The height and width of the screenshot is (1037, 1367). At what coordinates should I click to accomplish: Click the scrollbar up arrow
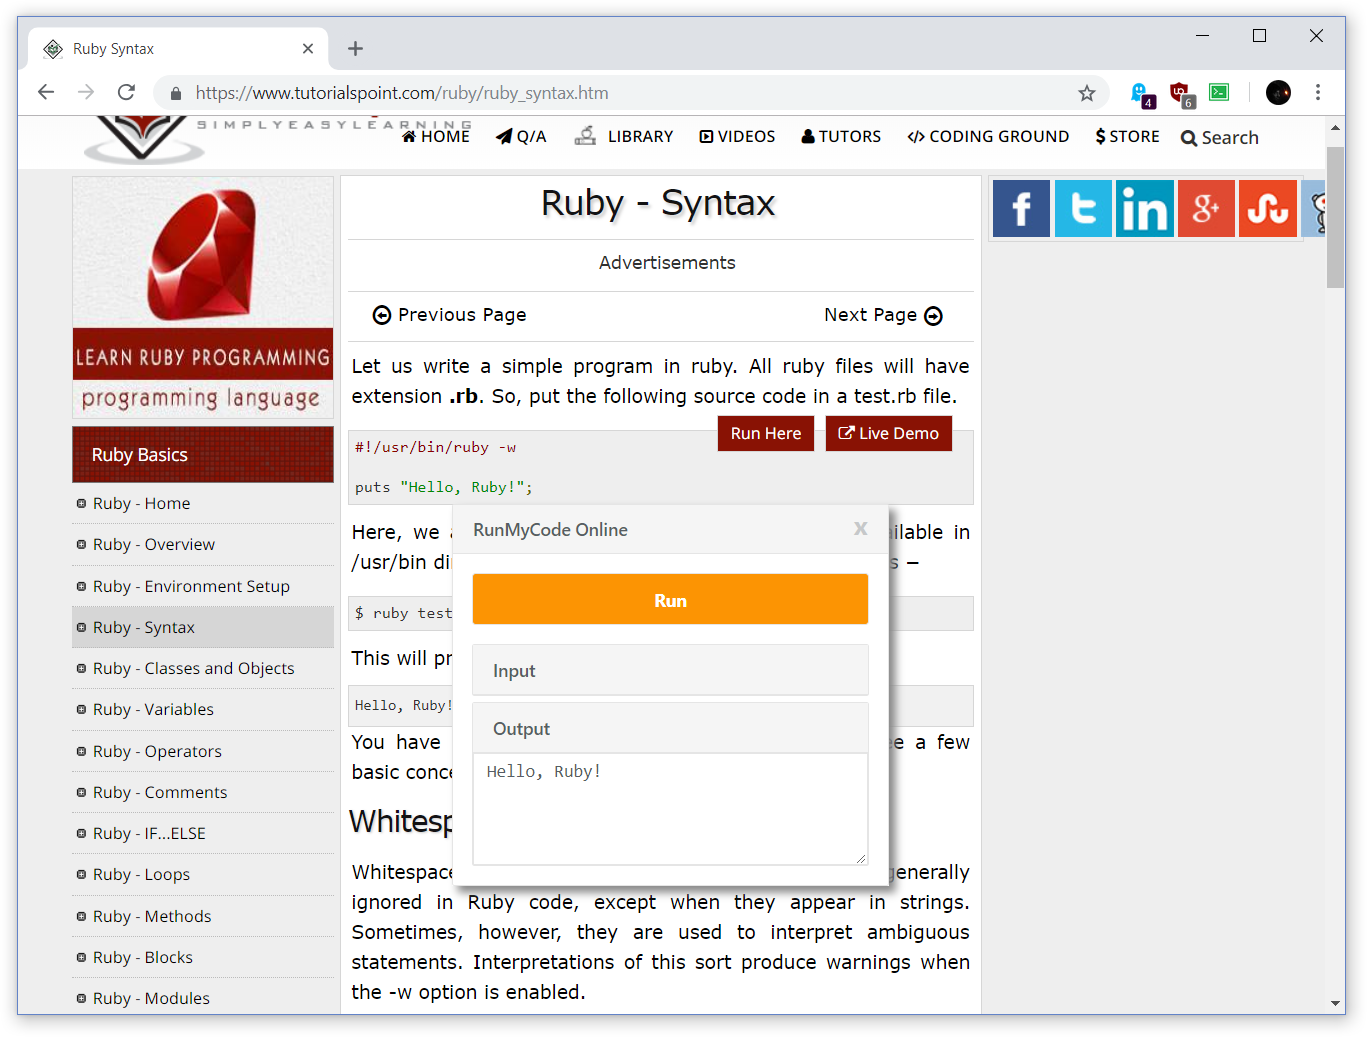tap(1335, 128)
